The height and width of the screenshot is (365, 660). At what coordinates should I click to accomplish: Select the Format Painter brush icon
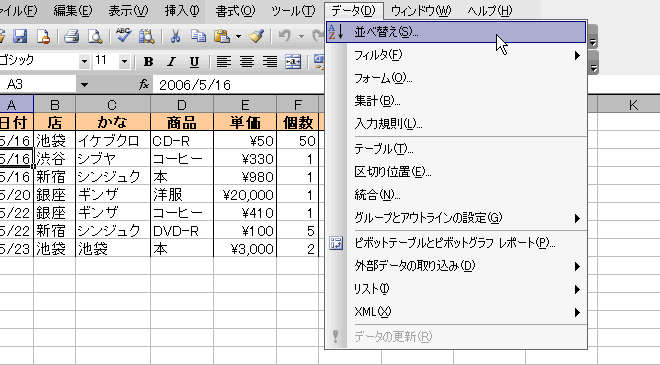(256, 36)
